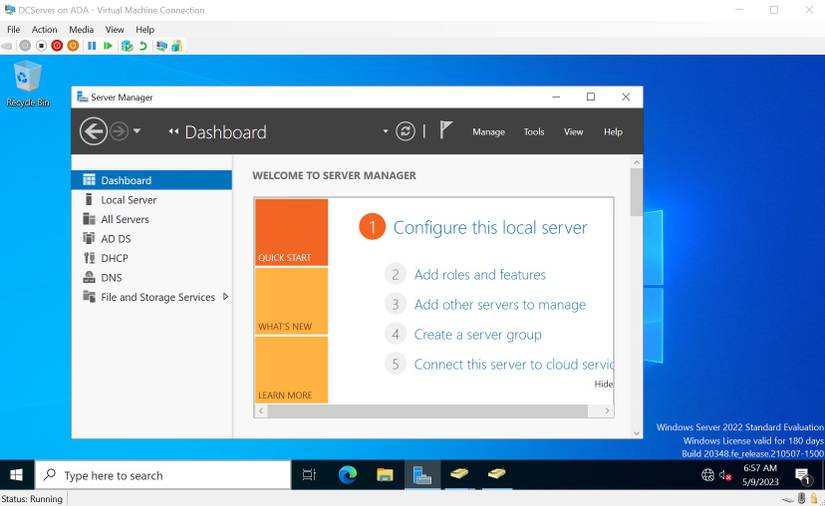Open Manage menu in Server Manager
825x506 pixels.
[x=488, y=131]
